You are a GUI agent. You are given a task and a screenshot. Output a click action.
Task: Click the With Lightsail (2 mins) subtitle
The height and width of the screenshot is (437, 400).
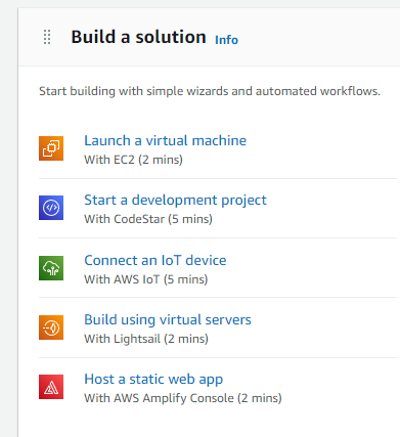click(x=146, y=339)
